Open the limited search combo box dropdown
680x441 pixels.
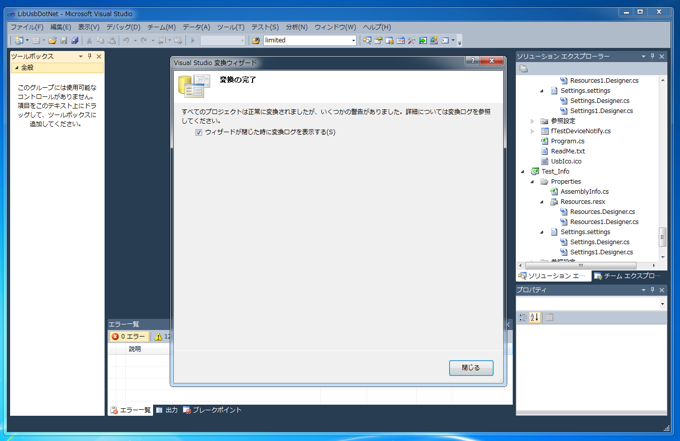coord(353,40)
